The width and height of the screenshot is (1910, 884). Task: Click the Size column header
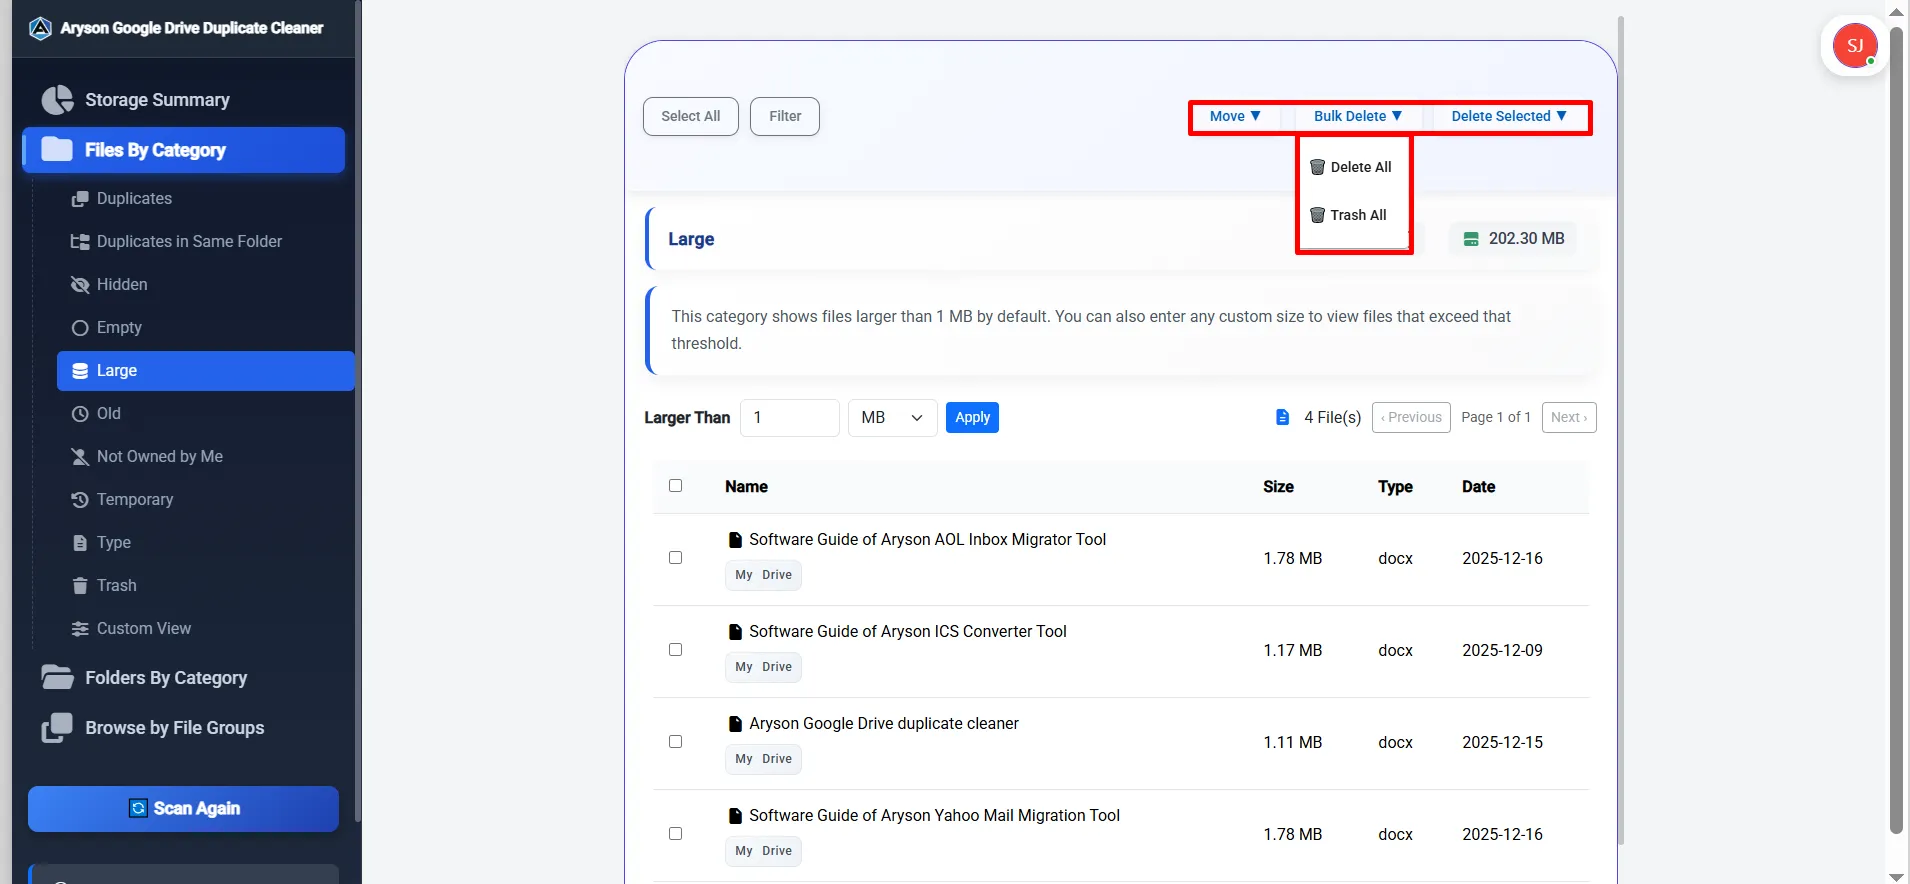pyautogui.click(x=1278, y=487)
